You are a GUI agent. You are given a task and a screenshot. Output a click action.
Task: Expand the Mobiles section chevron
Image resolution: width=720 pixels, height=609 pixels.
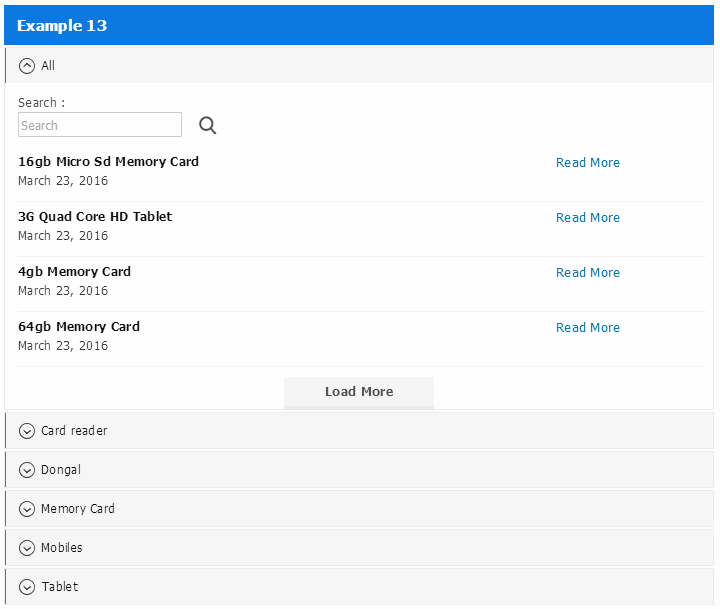point(27,548)
